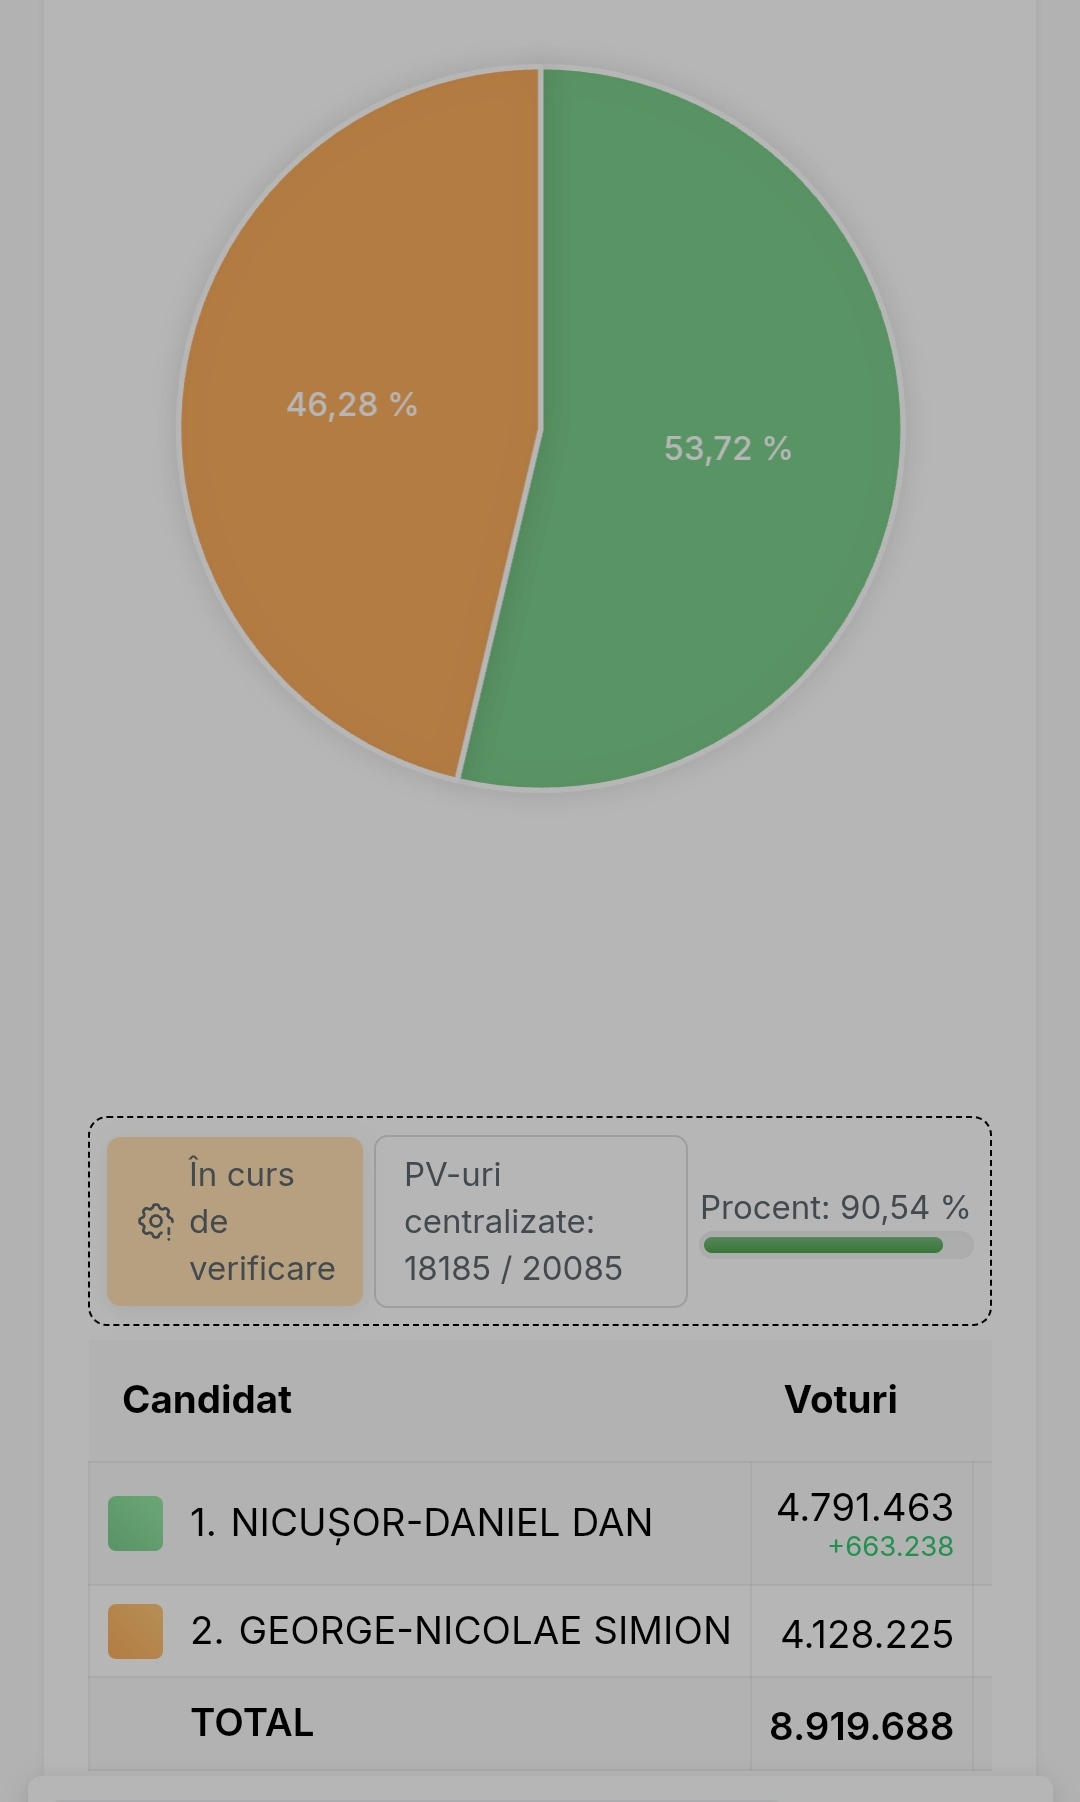Click the TOTAL row label
This screenshot has width=1080, height=1802.
pos(252,1723)
